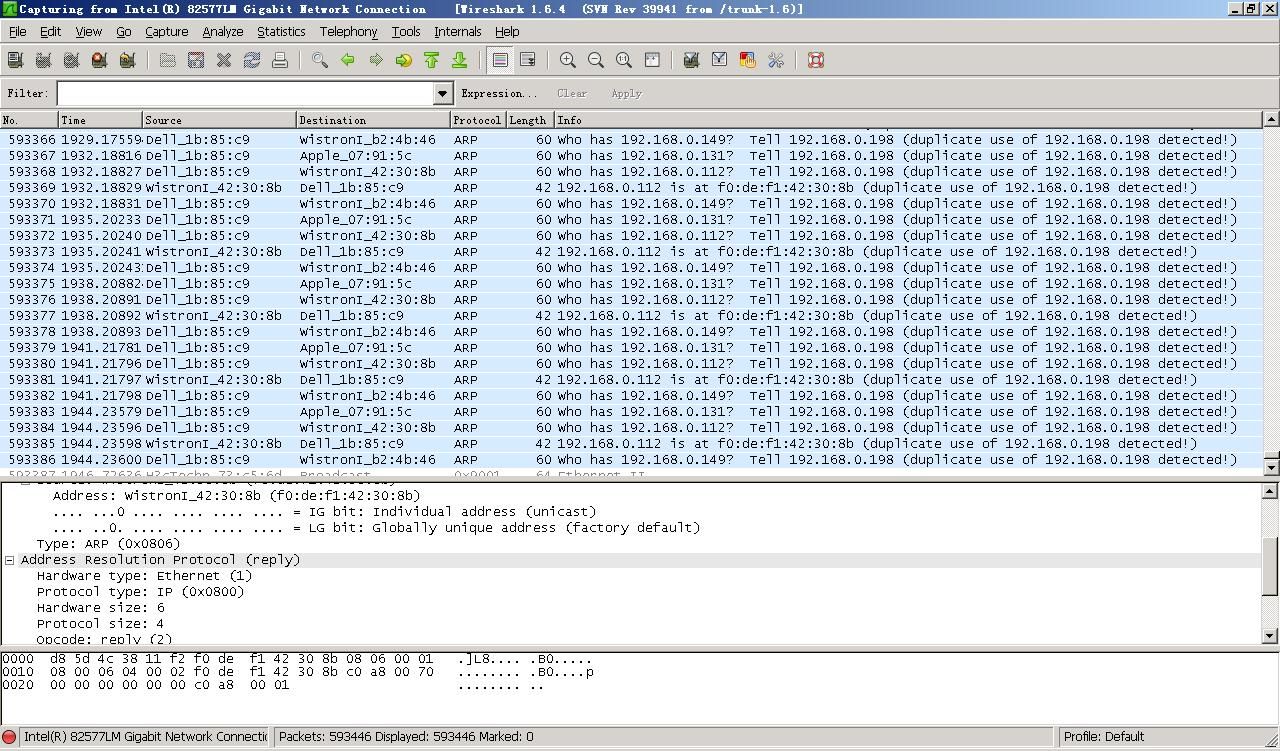Click the Find packet magnifier icon
The width and height of the screenshot is (1280, 751).
coord(320,60)
